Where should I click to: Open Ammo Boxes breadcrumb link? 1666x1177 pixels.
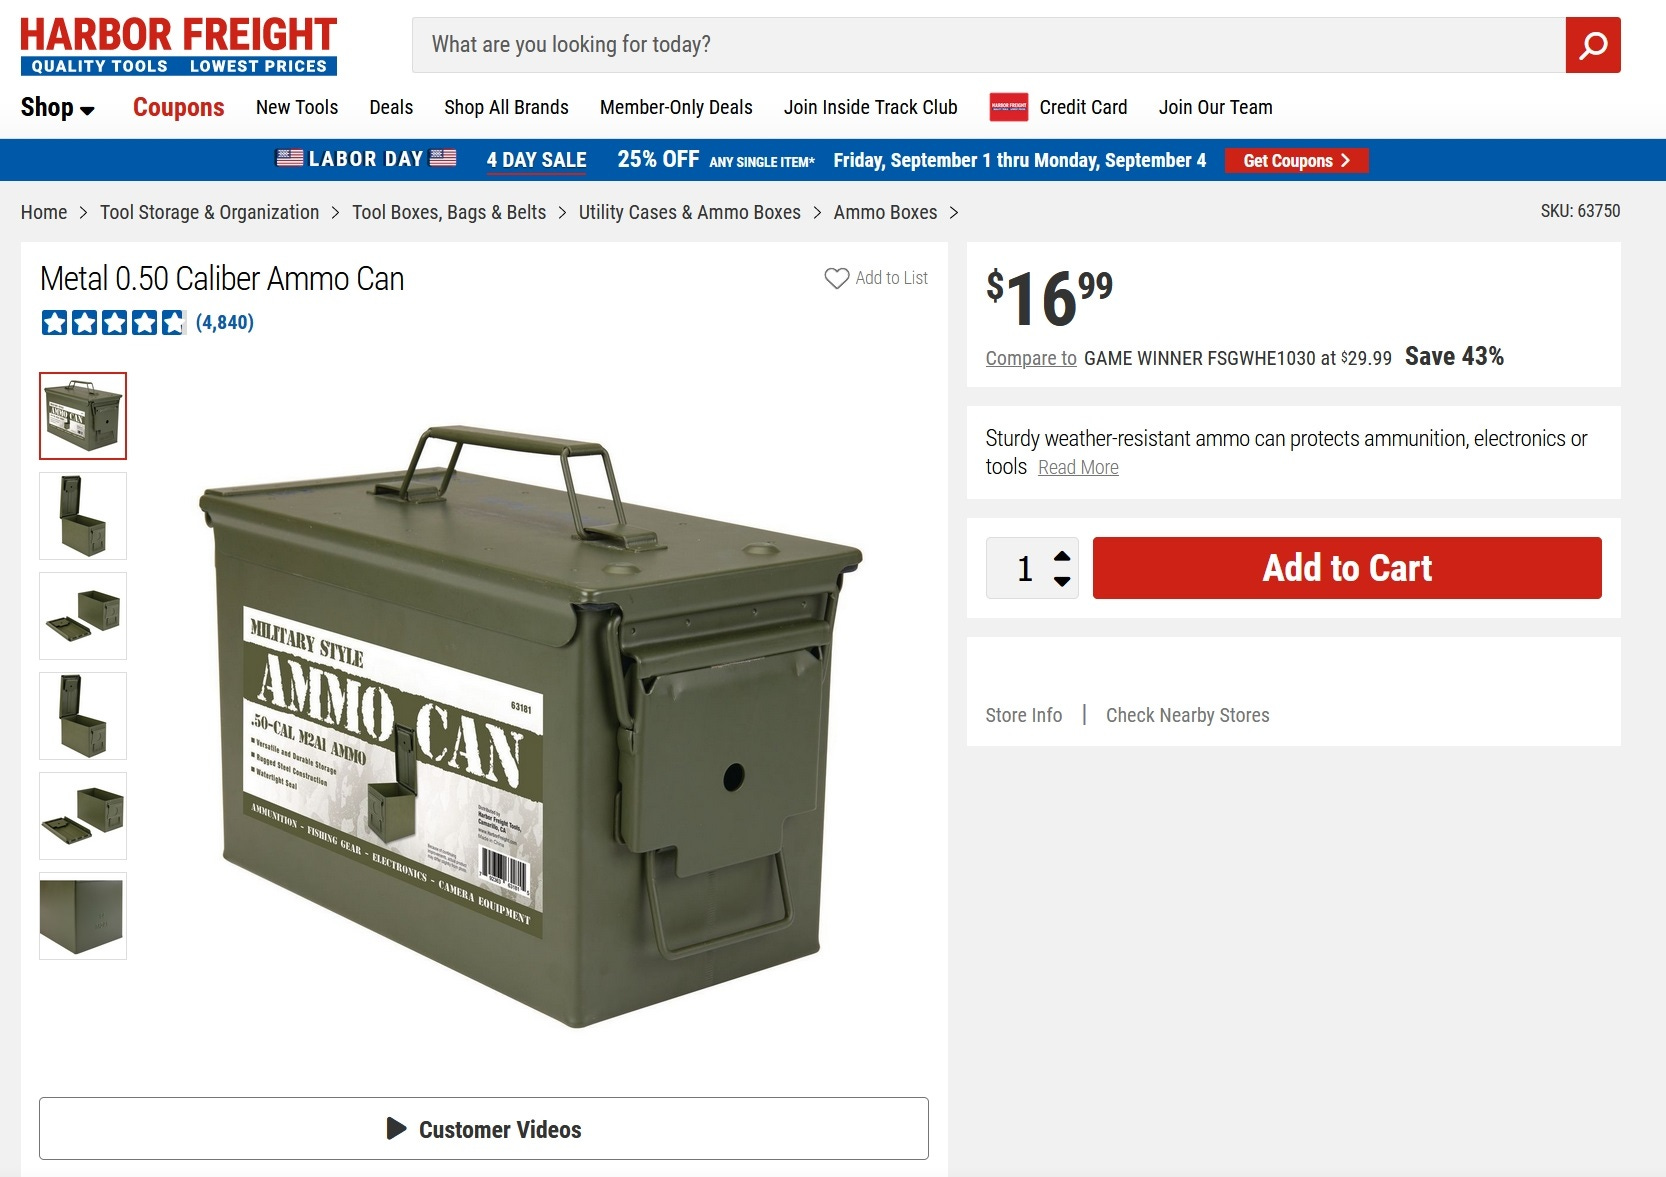coord(885,212)
